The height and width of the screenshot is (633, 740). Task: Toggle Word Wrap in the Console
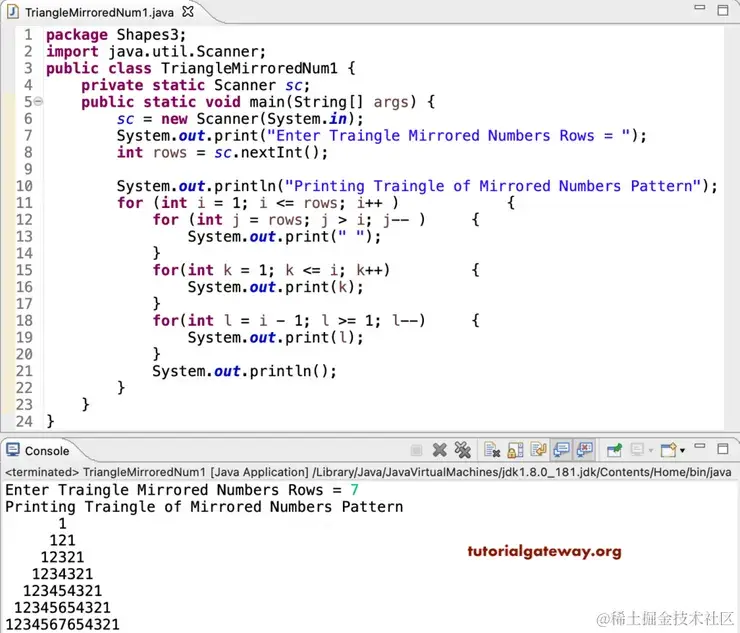[538, 450]
